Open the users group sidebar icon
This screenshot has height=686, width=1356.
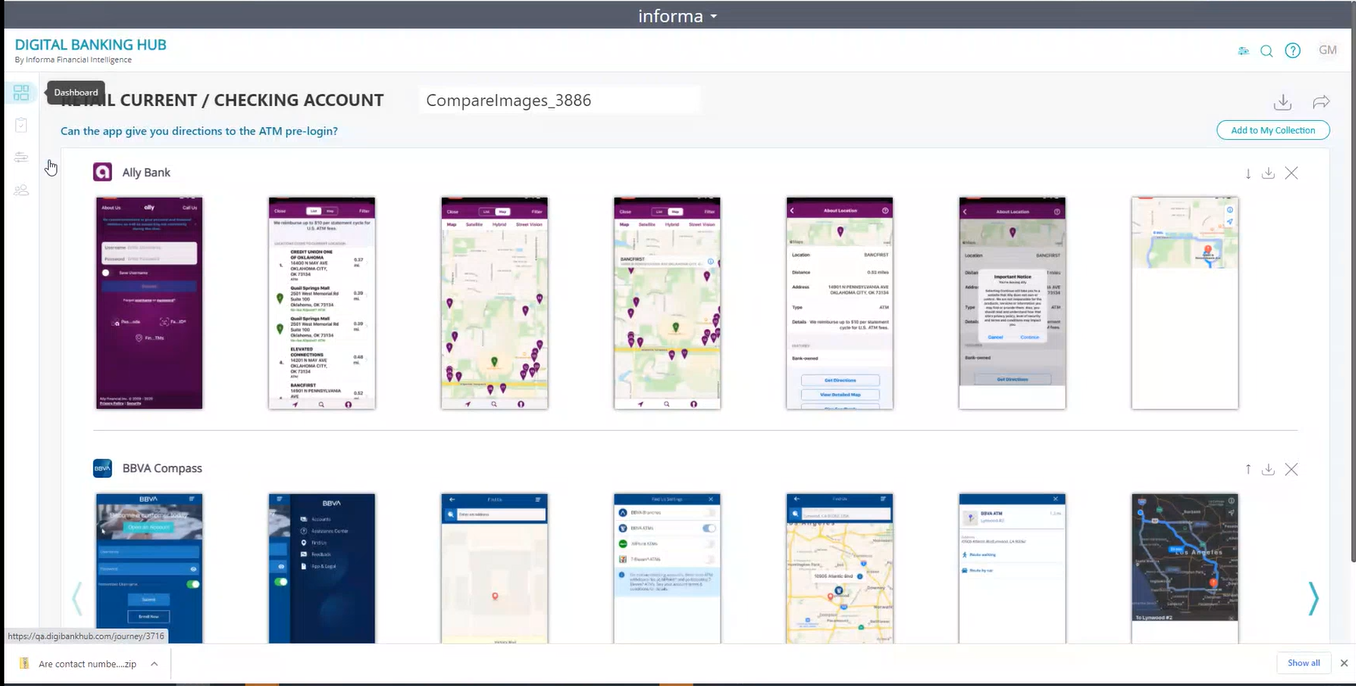pos(21,190)
